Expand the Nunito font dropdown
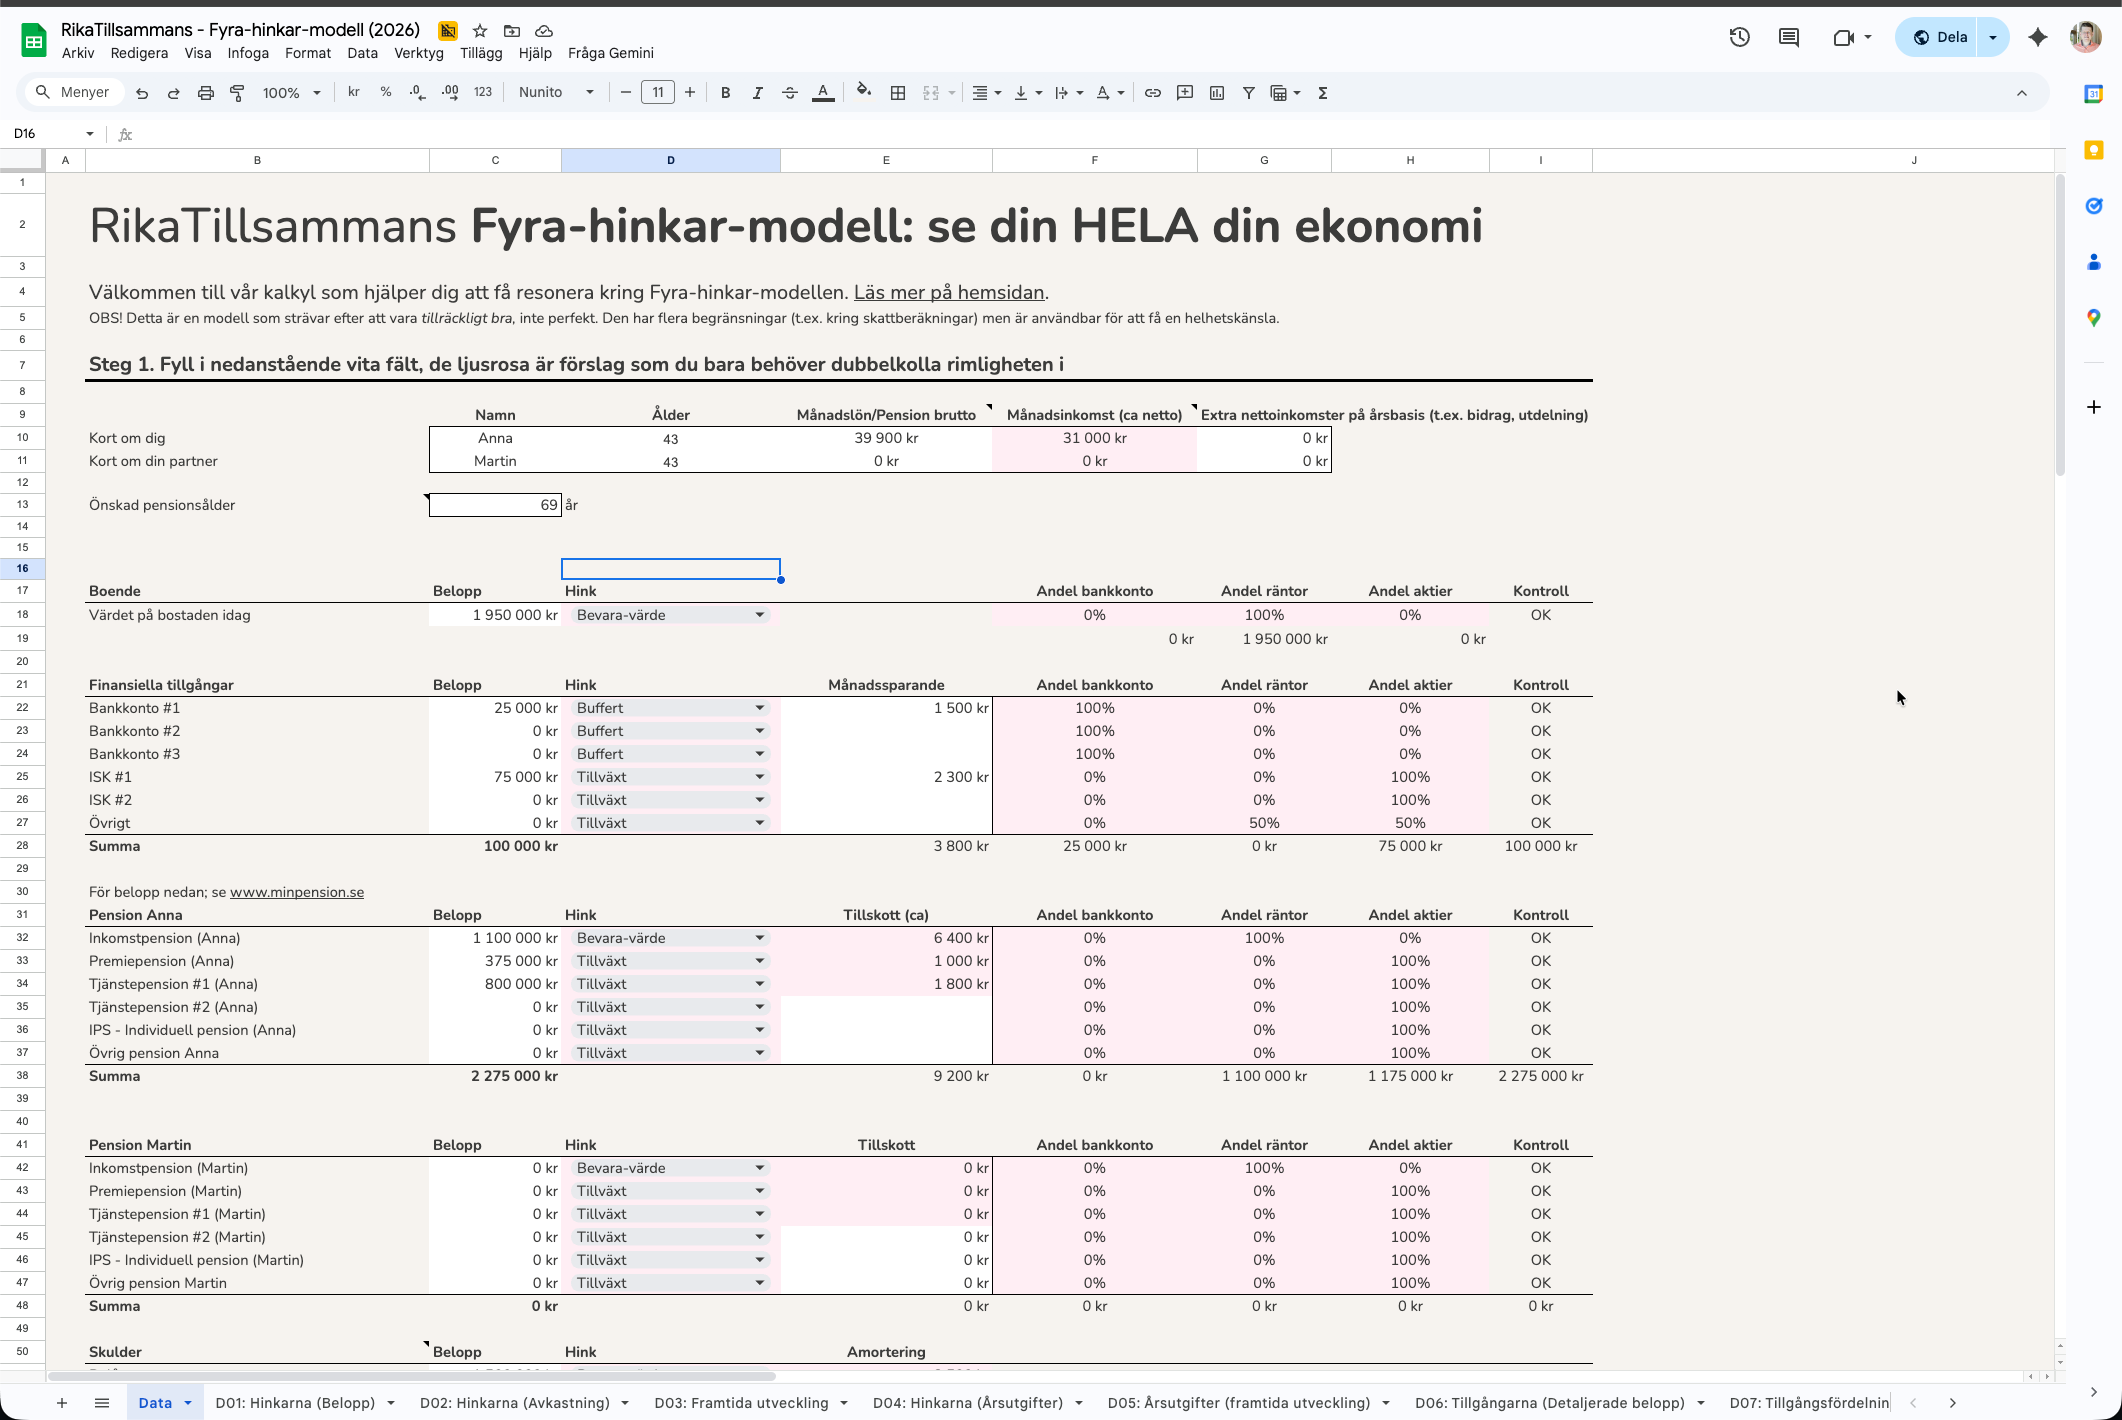Image resolution: width=2122 pixels, height=1420 pixels. [x=556, y=93]
